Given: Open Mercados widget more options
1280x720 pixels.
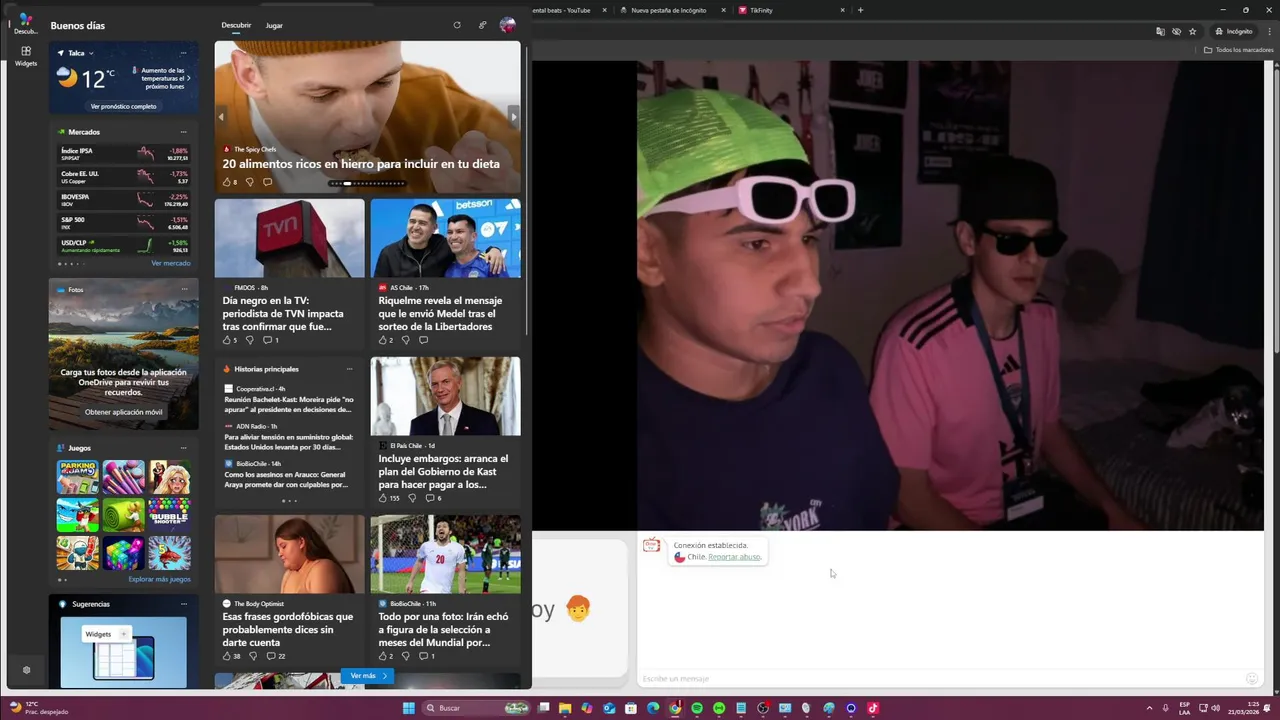Looking at the screenshot, I should (183, 132).
